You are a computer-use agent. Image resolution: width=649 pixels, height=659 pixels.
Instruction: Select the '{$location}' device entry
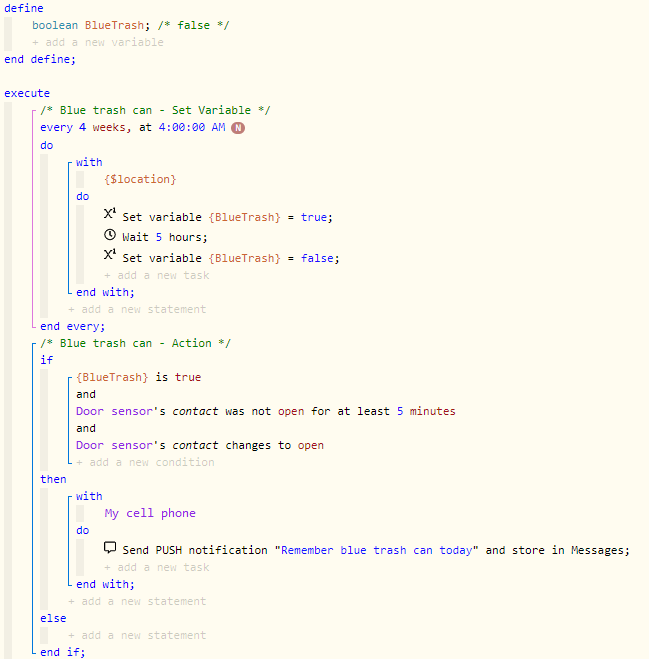(x=140, y=179)
